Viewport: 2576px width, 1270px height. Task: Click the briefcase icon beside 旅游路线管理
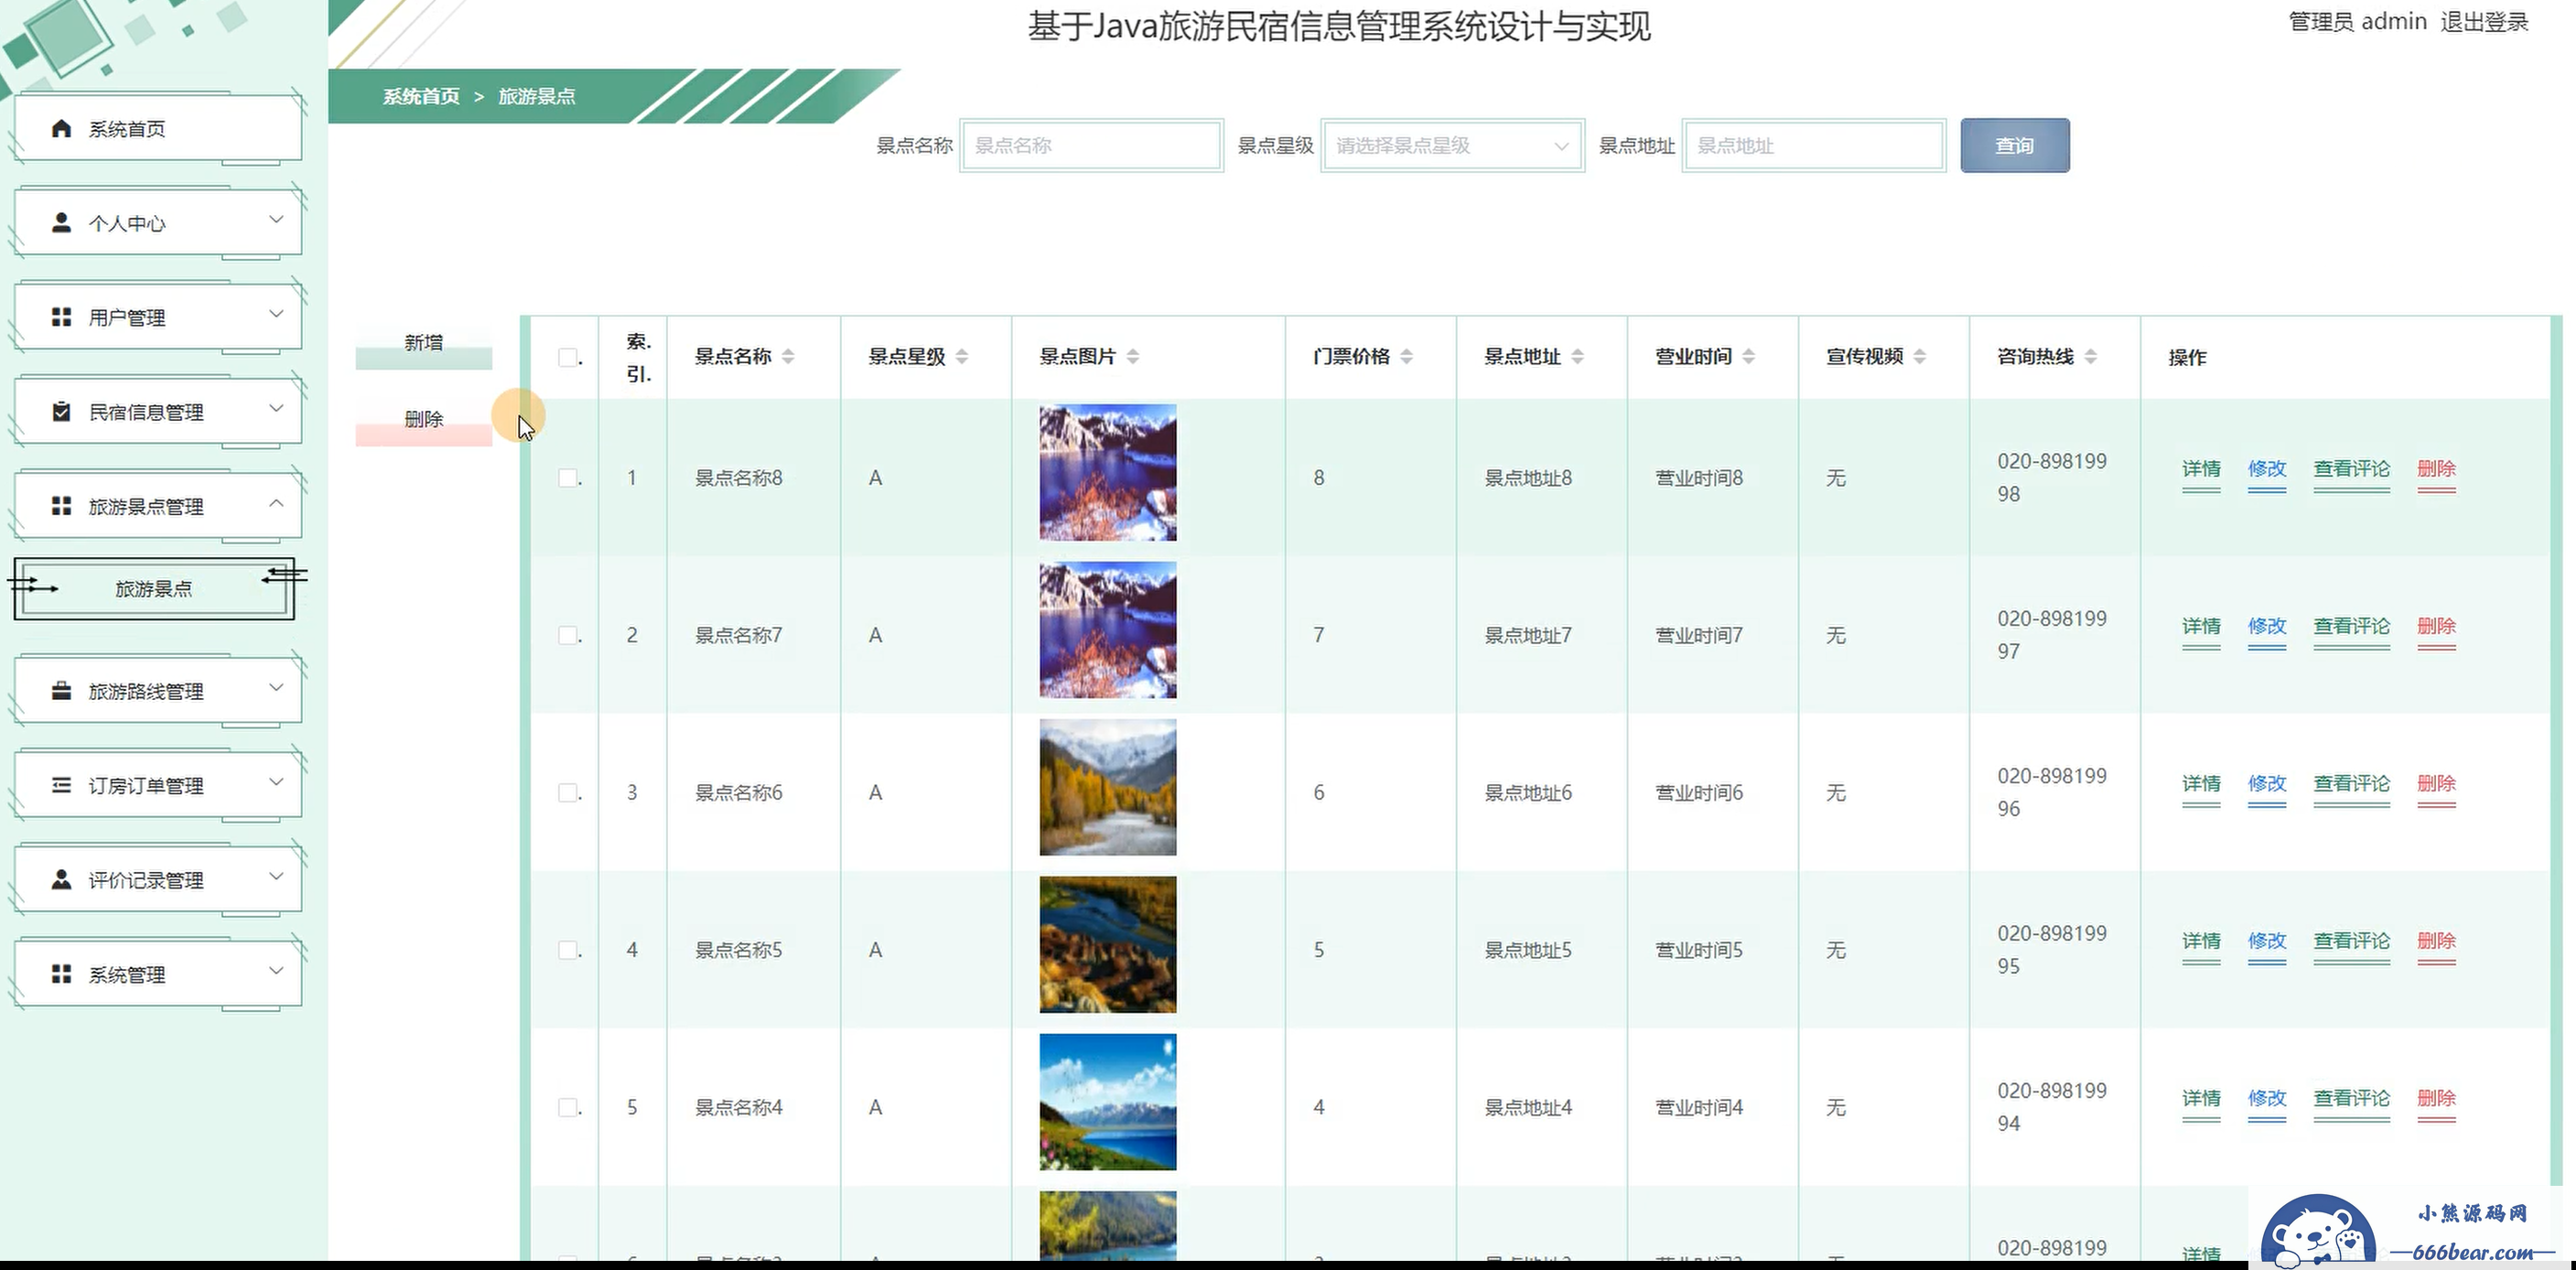[x=61, y=691]
